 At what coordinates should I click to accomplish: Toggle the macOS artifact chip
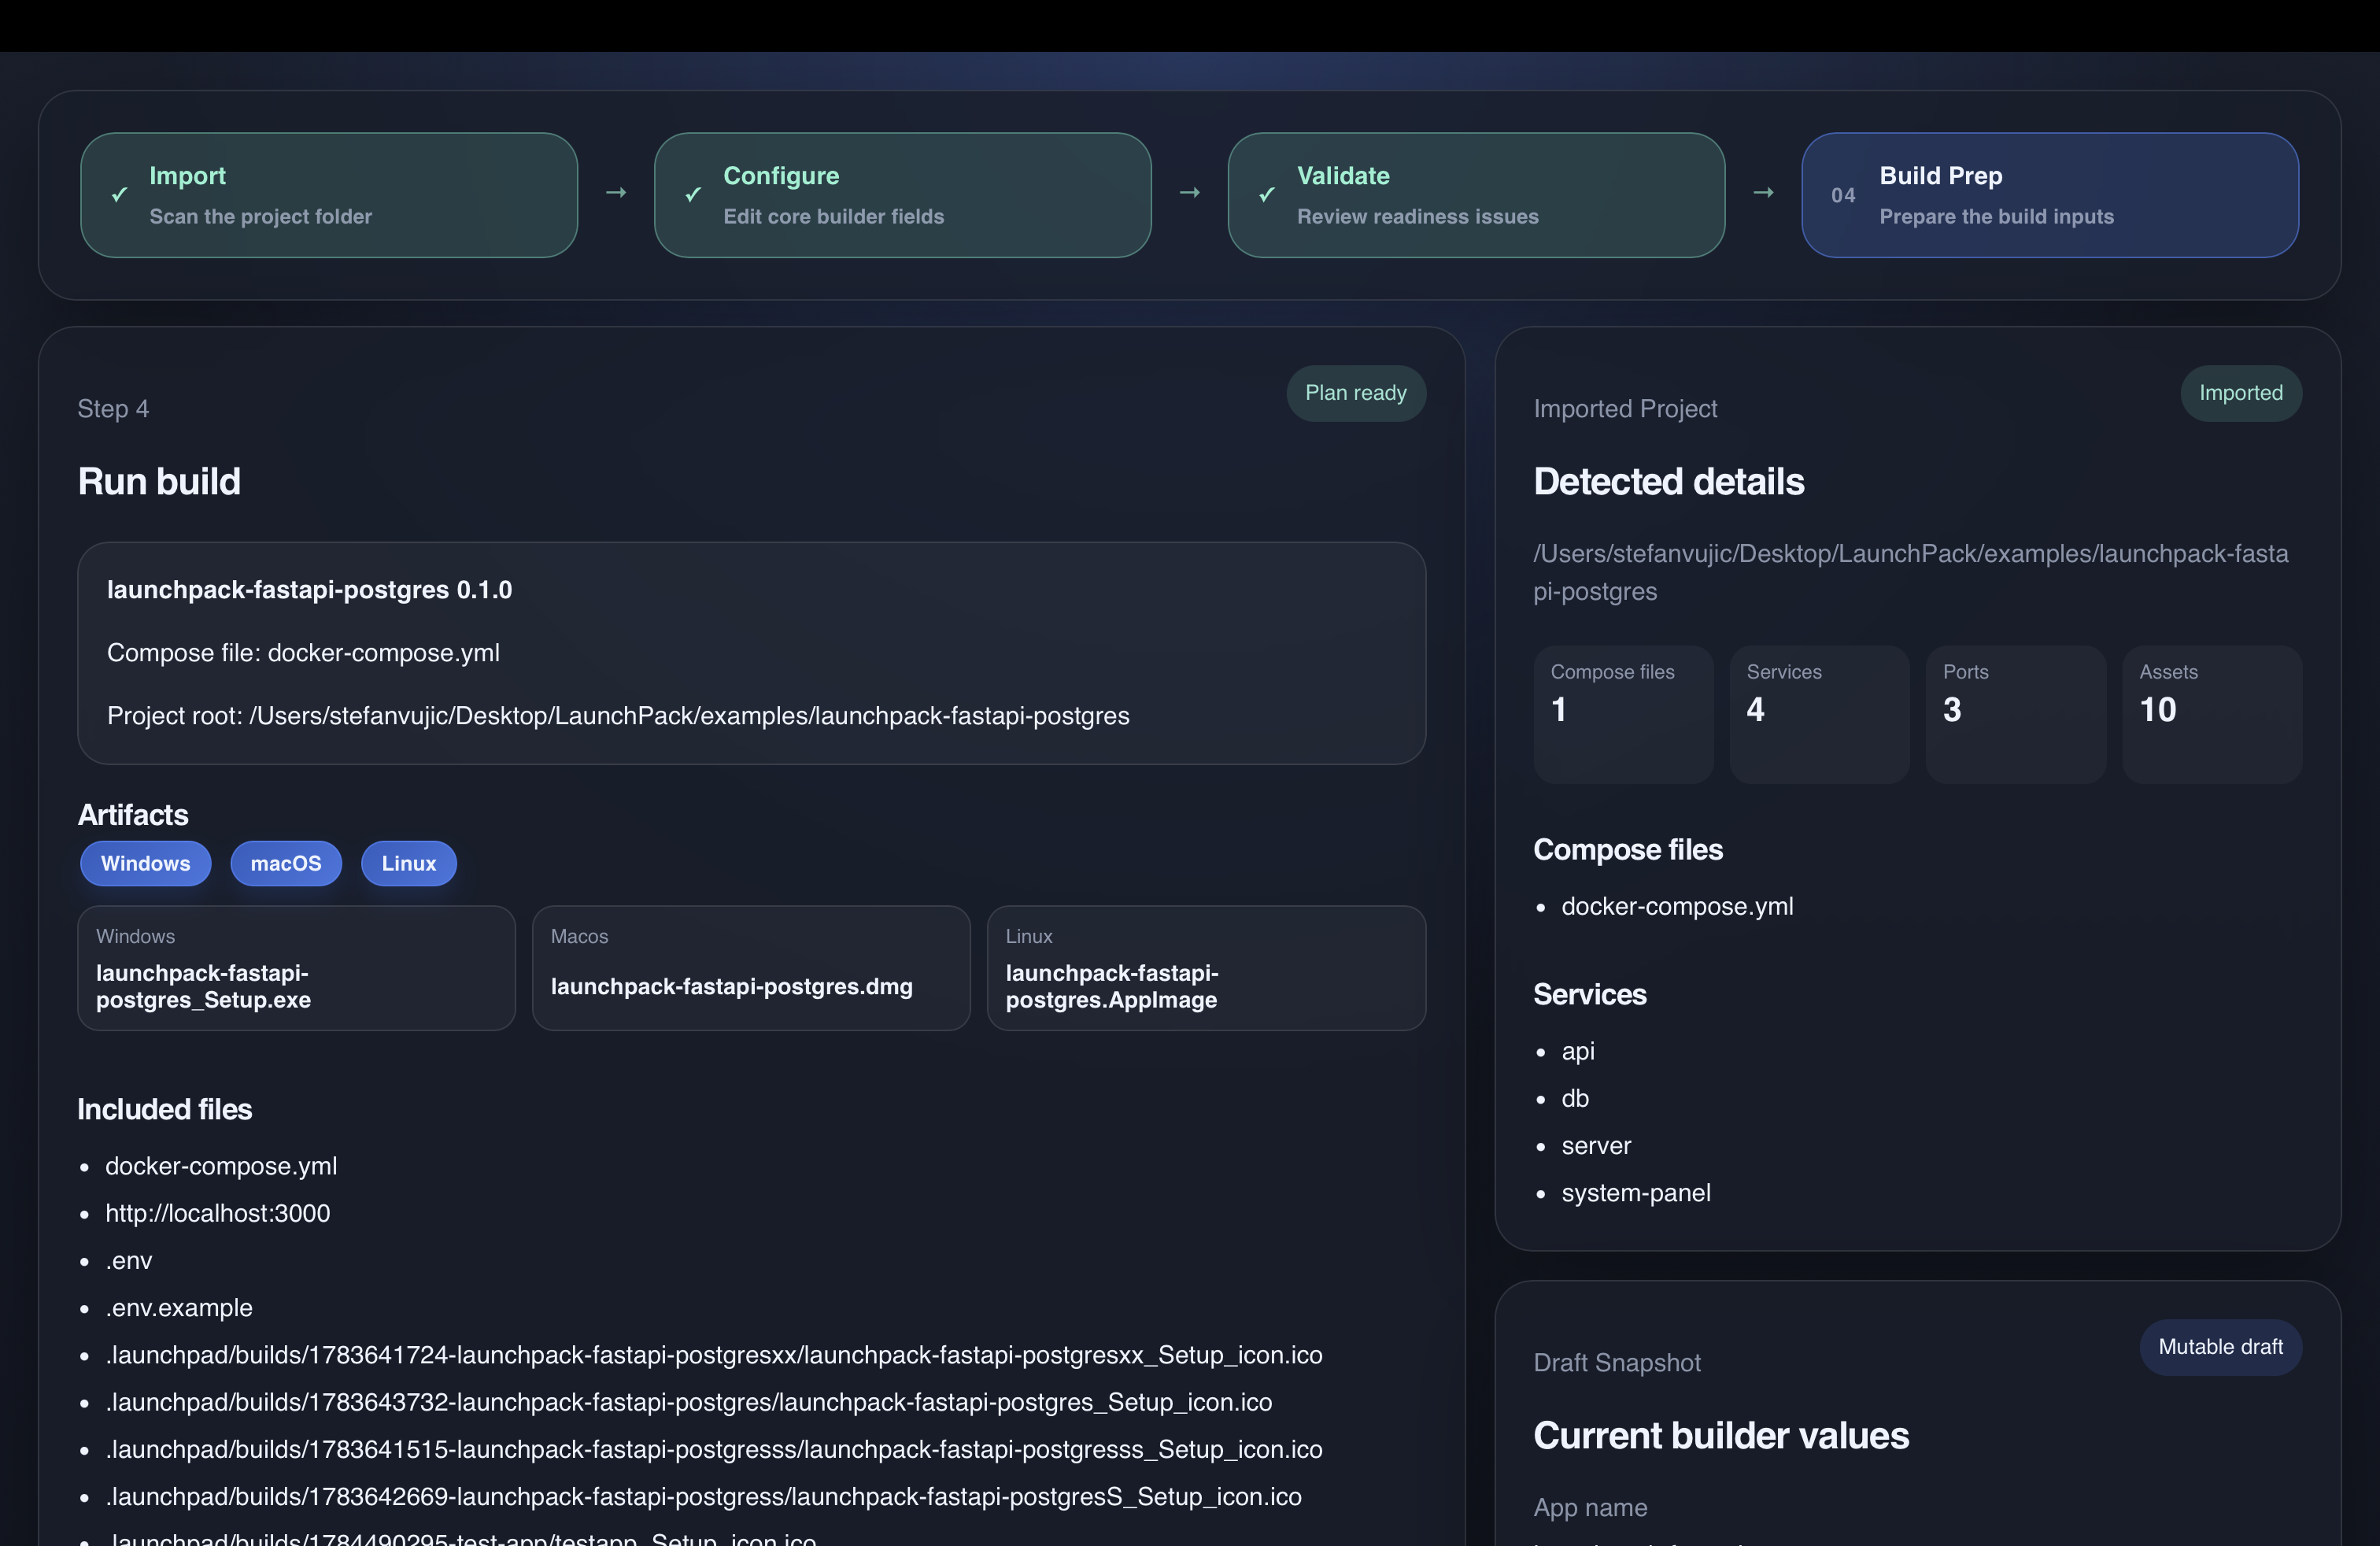[286, 863]
